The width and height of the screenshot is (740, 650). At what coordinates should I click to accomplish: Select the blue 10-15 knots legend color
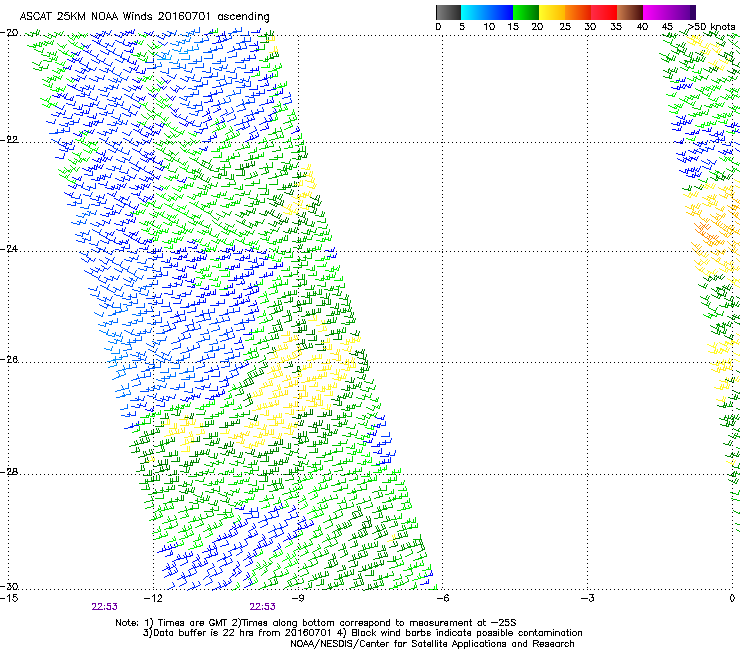[x=500, y=12]
